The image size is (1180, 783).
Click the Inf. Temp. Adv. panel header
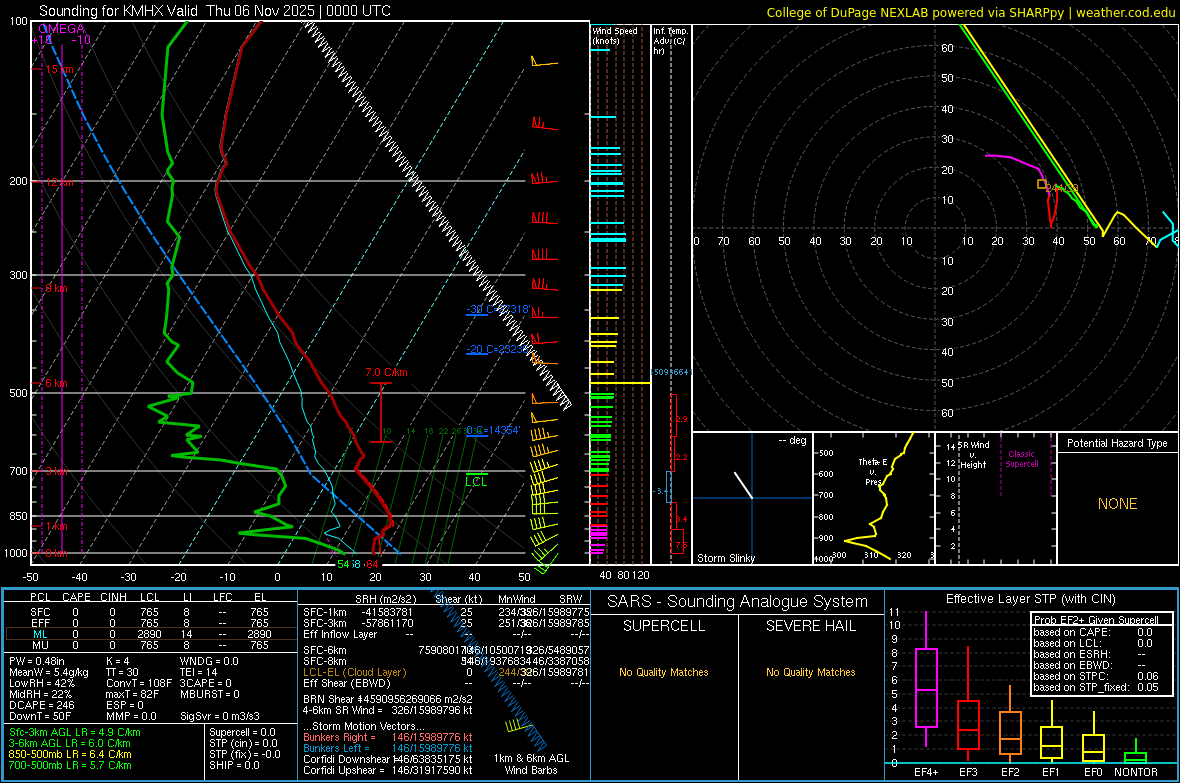pos(670,41)
